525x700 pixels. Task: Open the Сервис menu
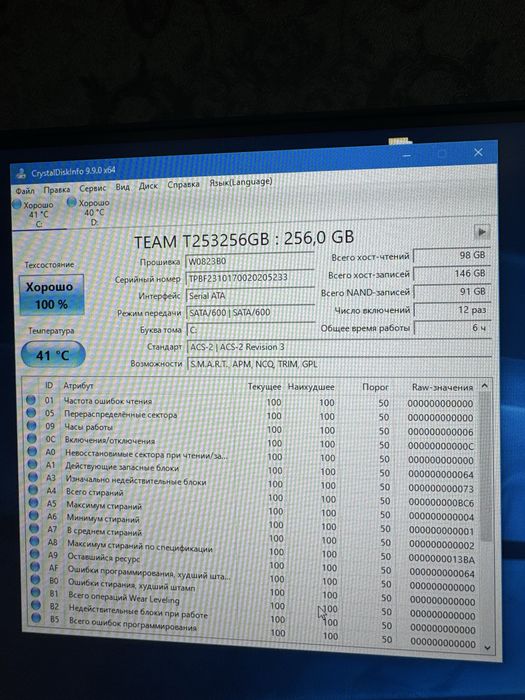(93, 188)
